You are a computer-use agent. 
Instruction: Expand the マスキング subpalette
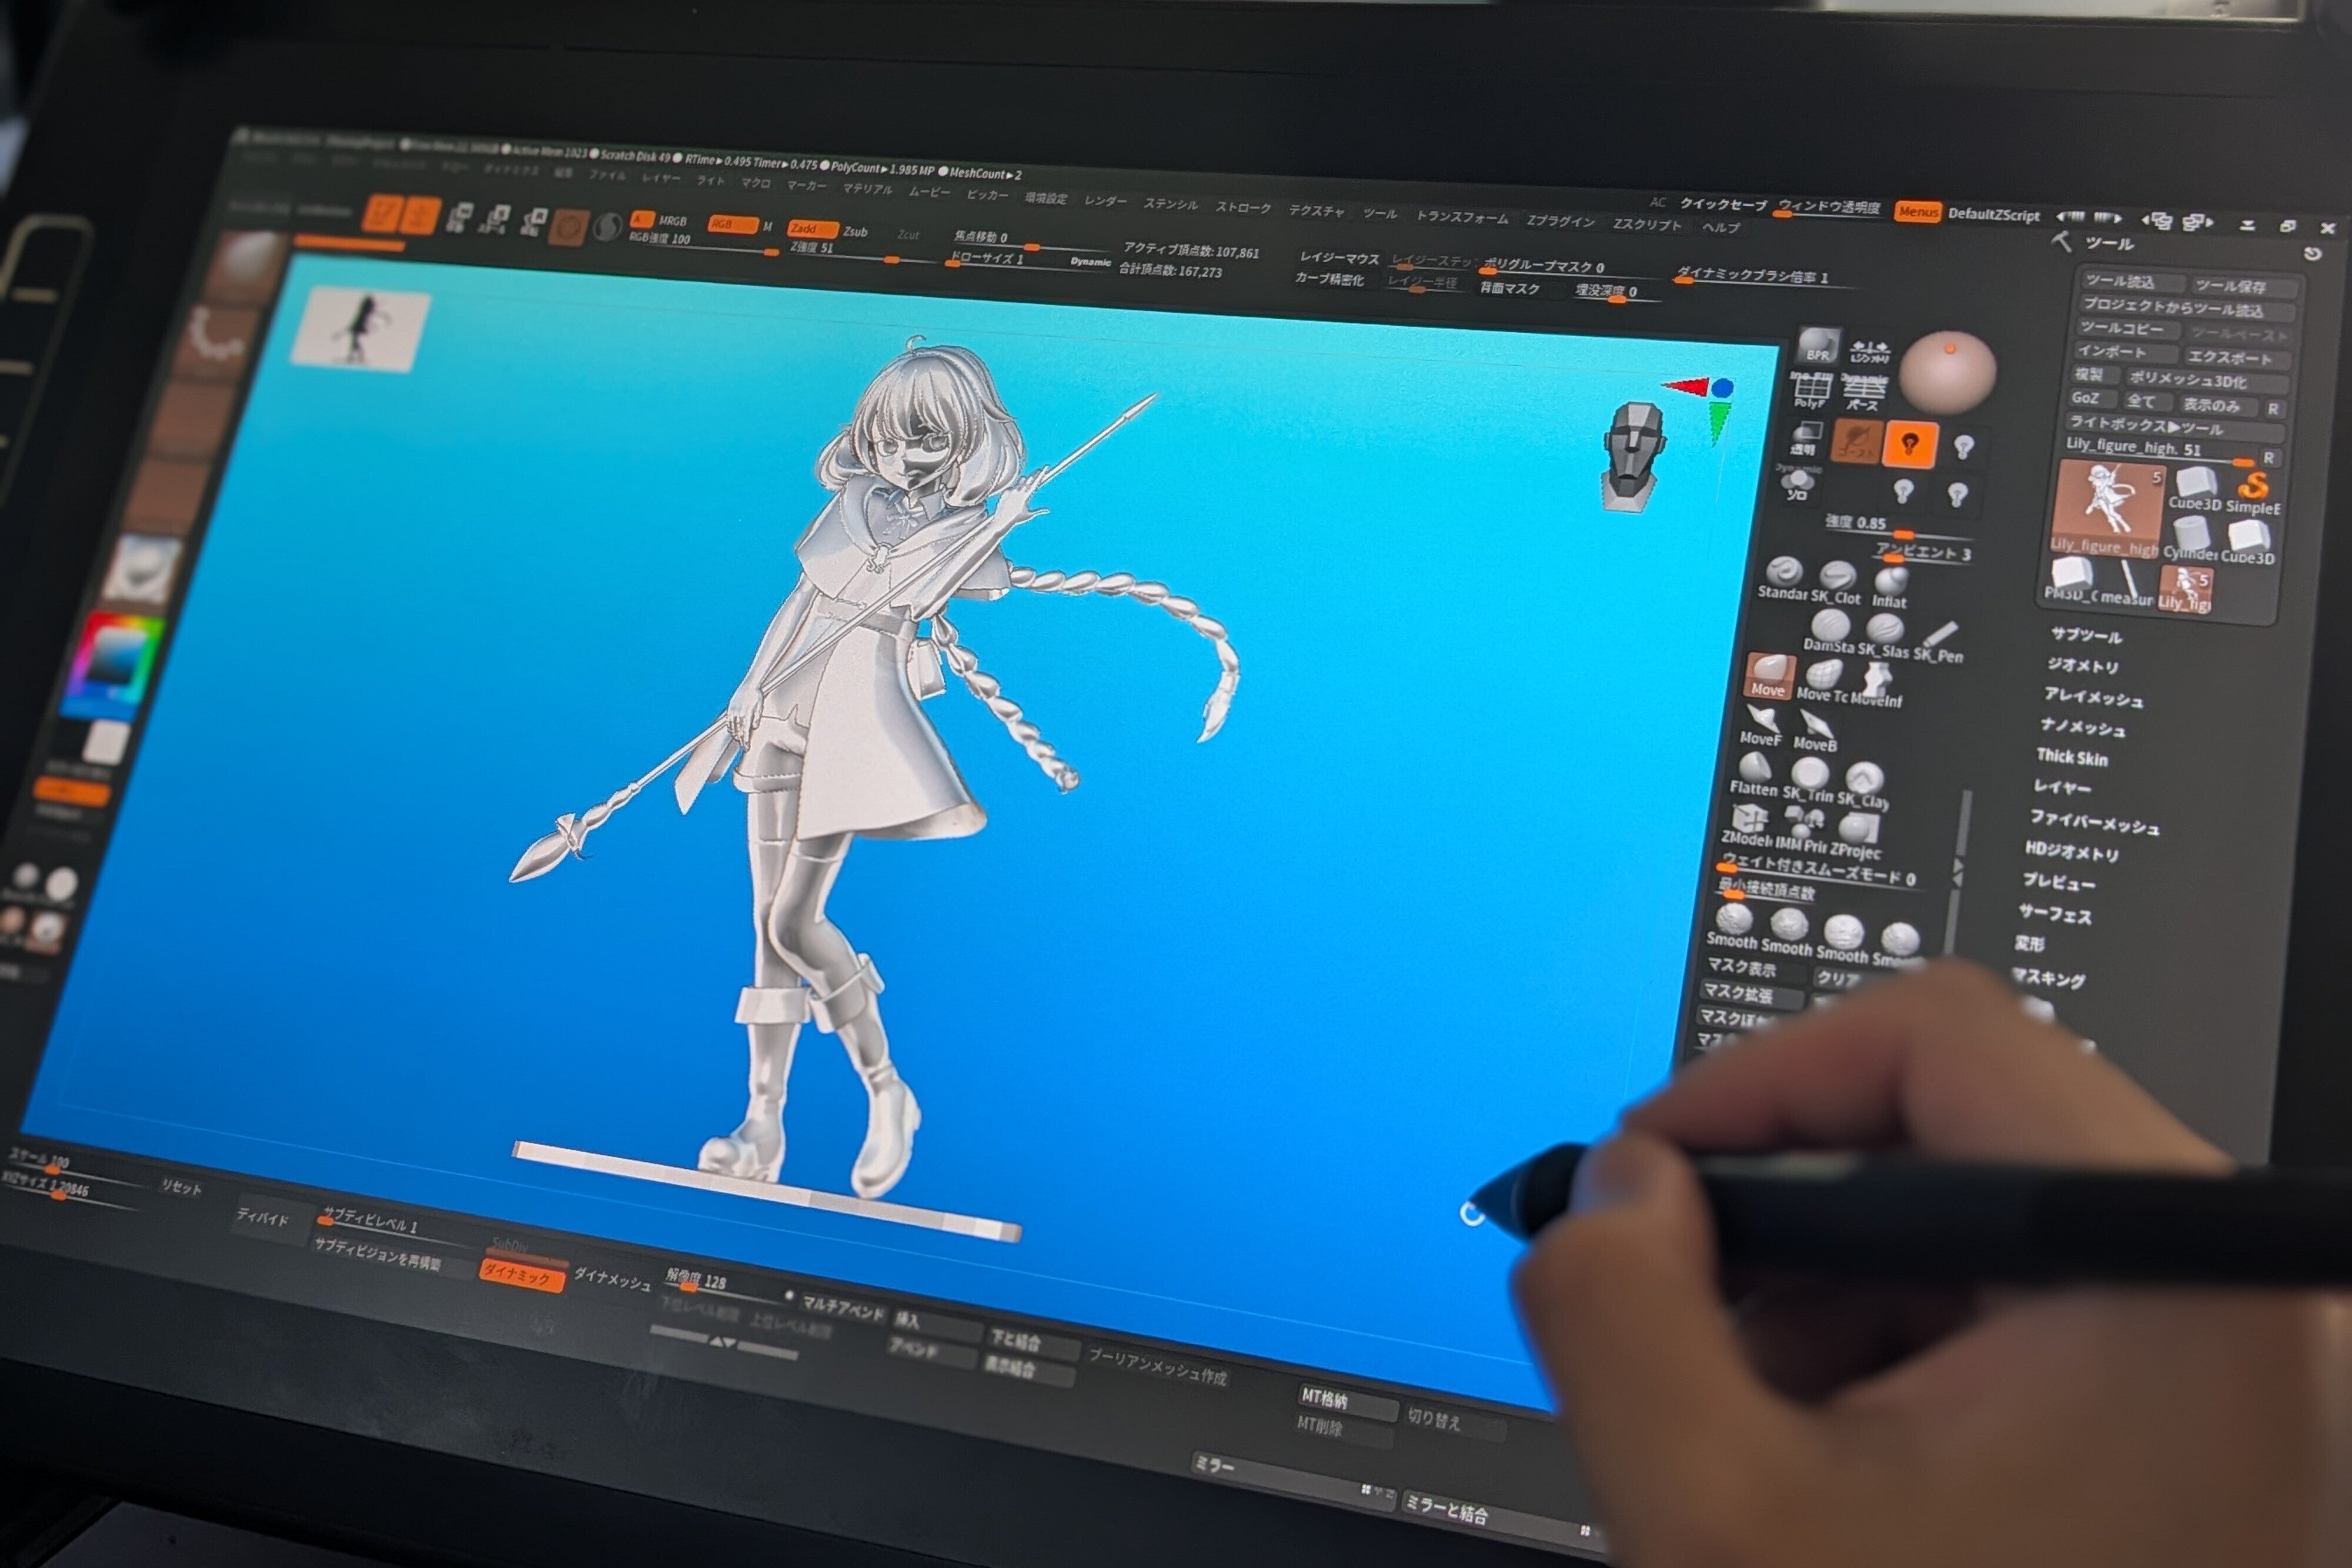pyautogui.click(x=2049, y=978)
